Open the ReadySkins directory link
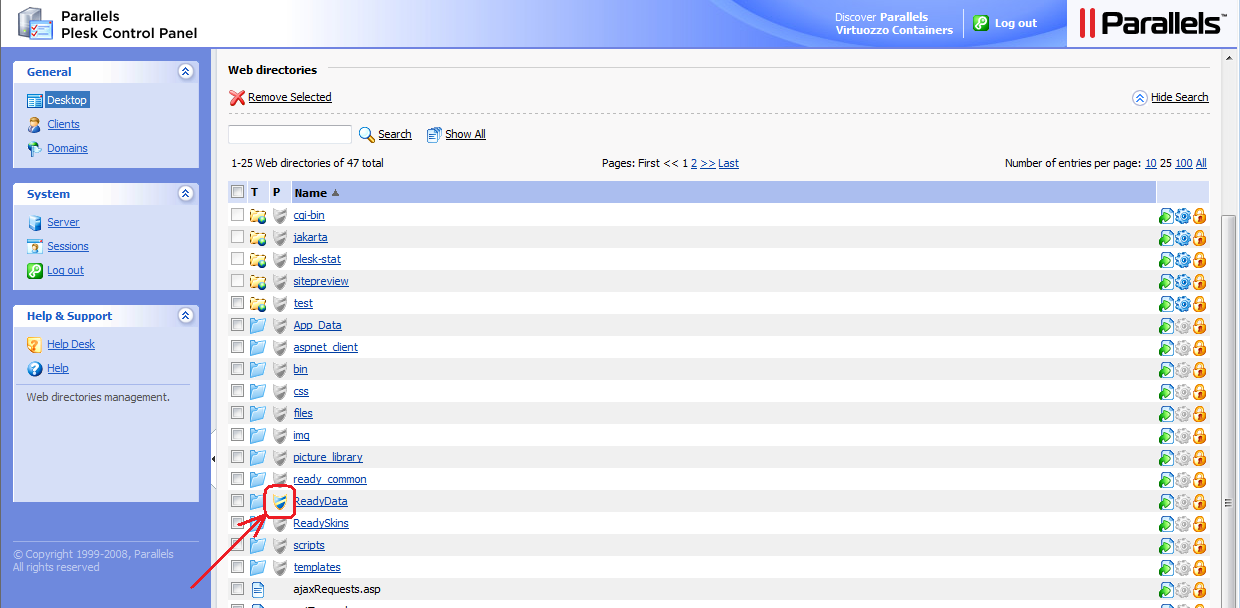1240x608 pixels. pos(321,523)
